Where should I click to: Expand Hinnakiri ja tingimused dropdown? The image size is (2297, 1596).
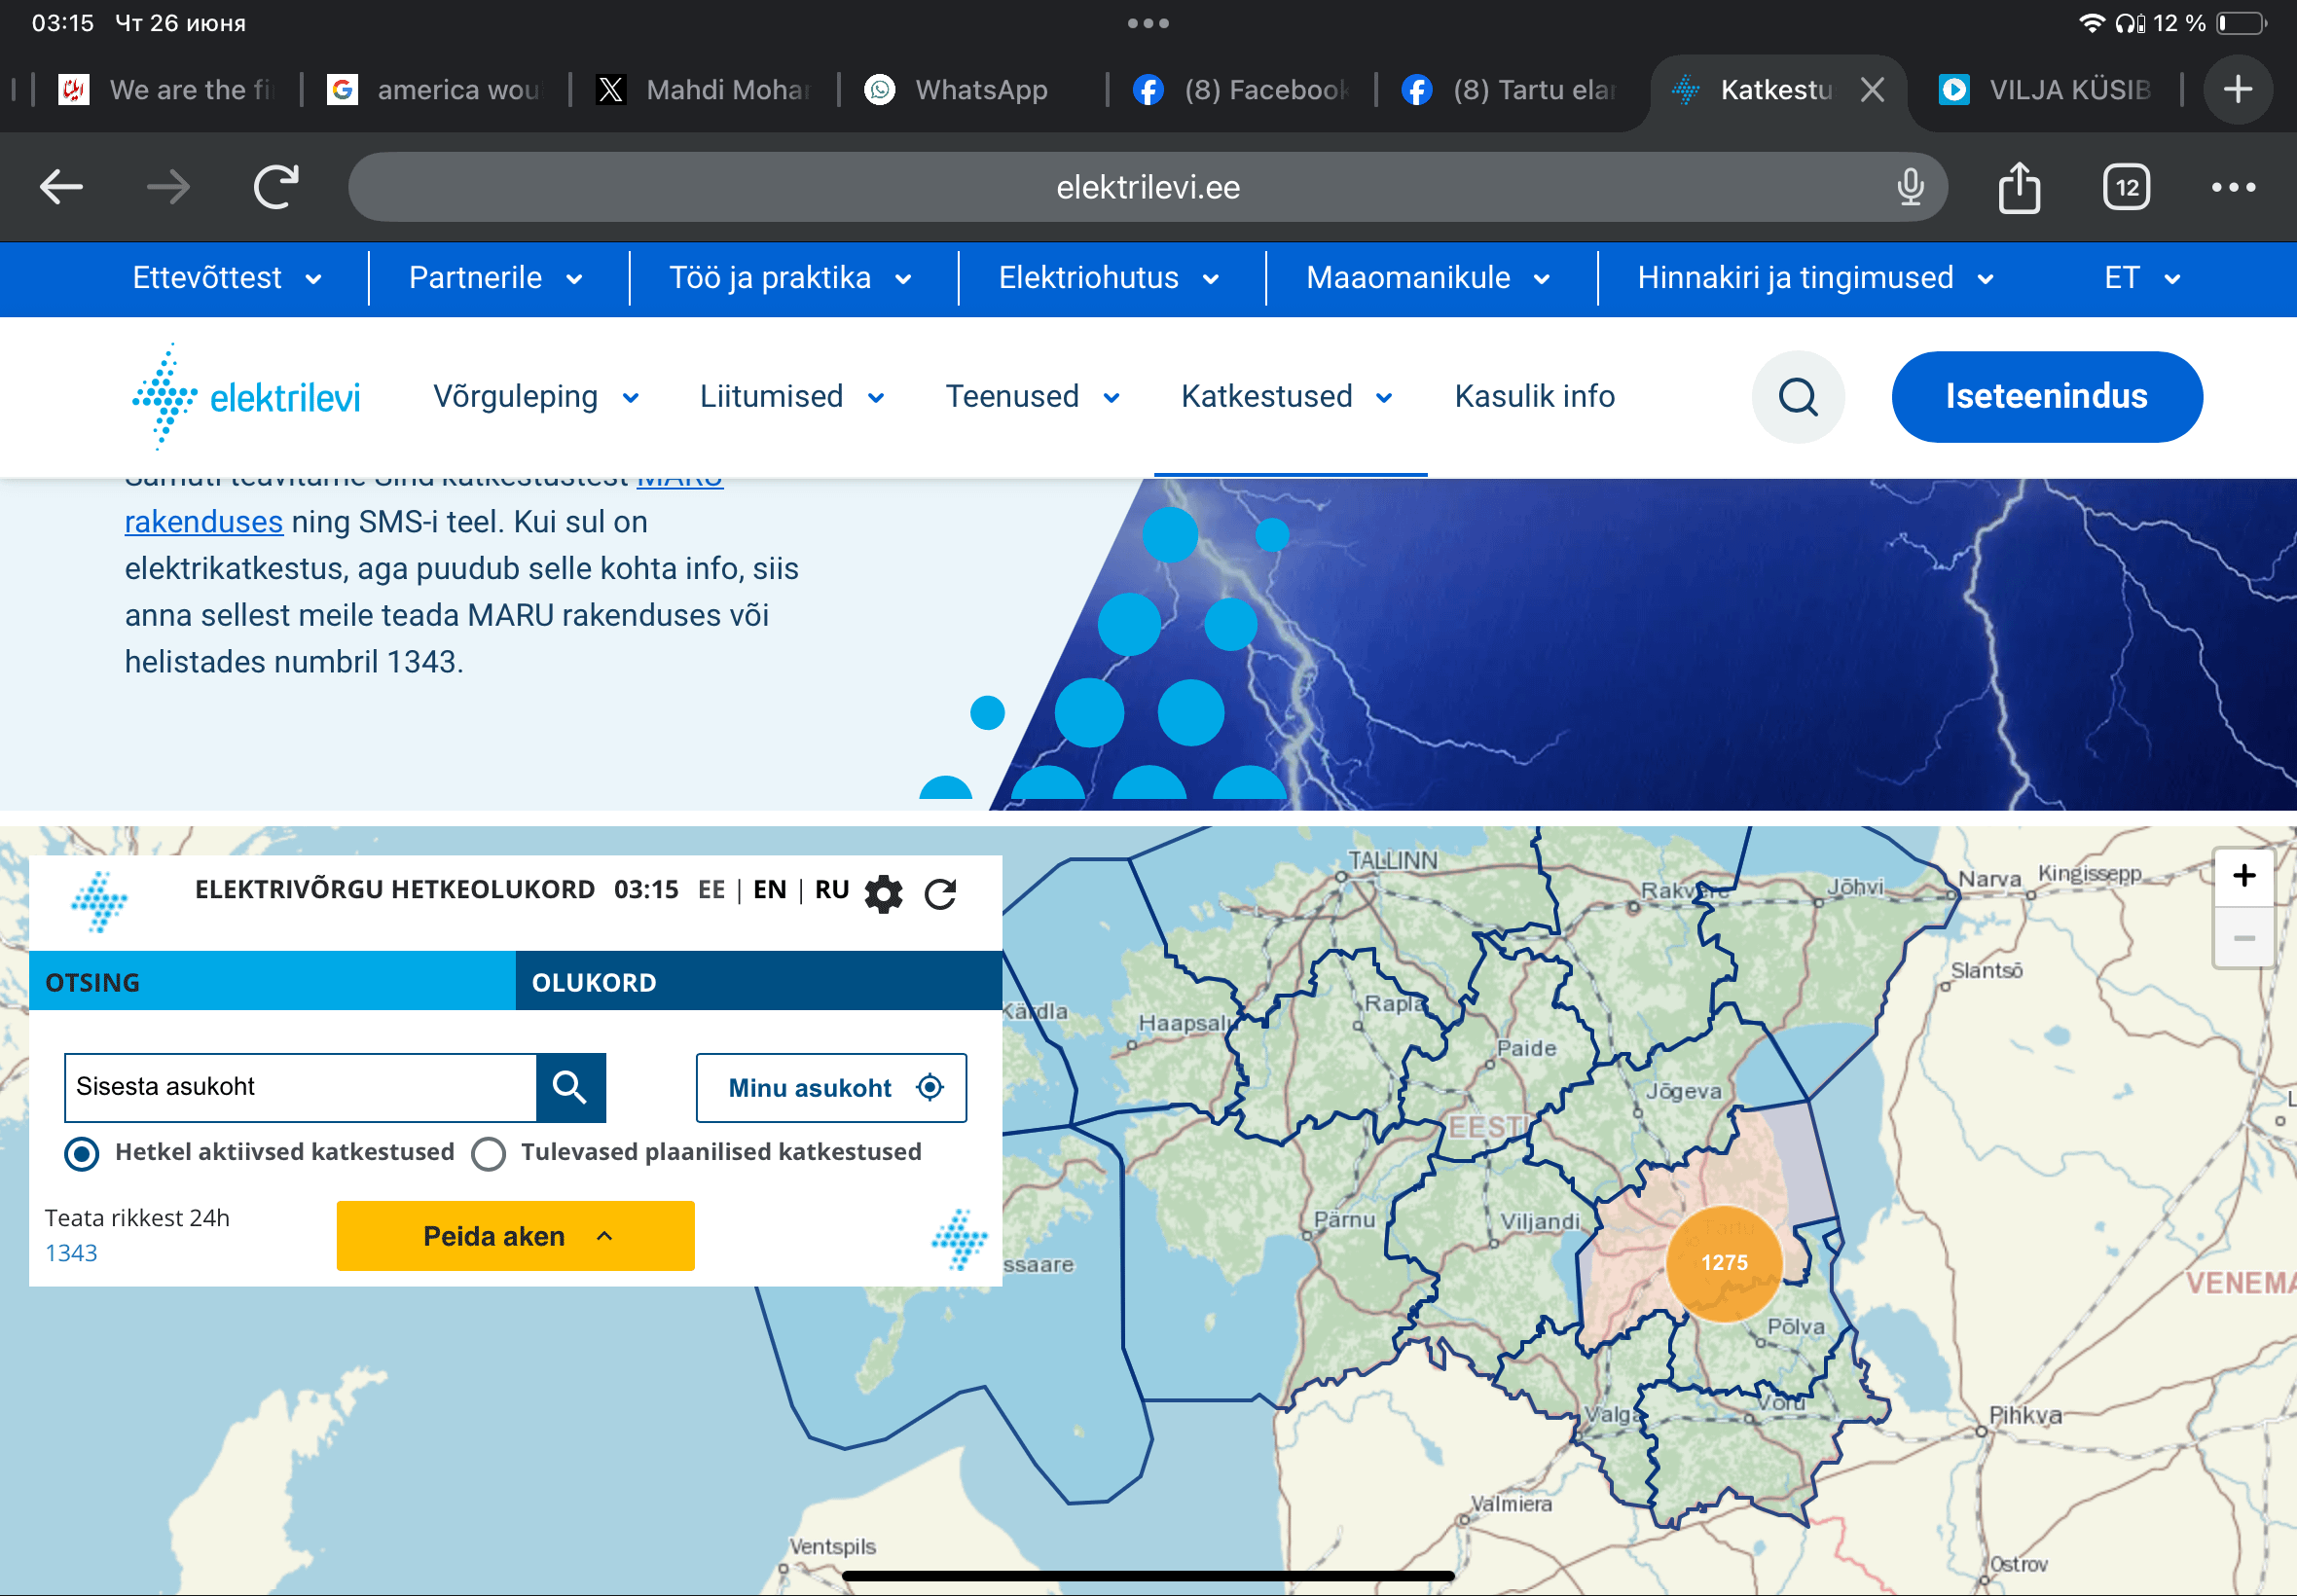point(1815,278)
